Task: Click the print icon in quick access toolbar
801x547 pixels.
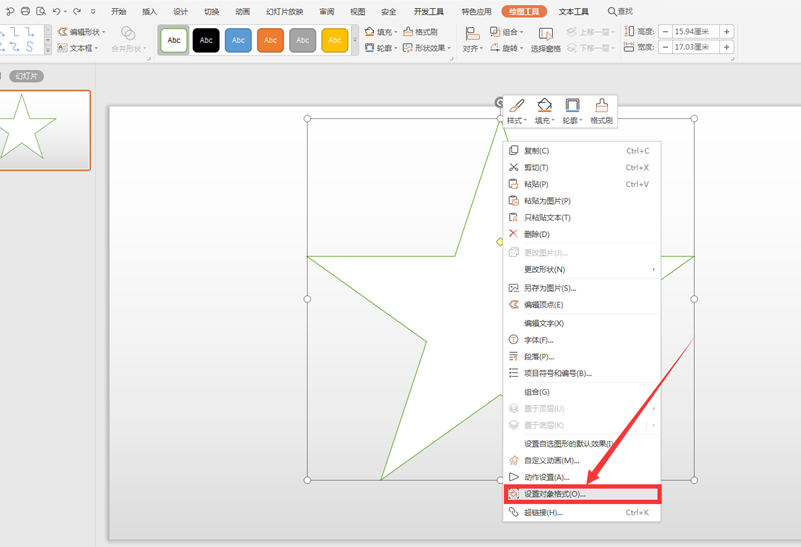Action: click(25, 11)
